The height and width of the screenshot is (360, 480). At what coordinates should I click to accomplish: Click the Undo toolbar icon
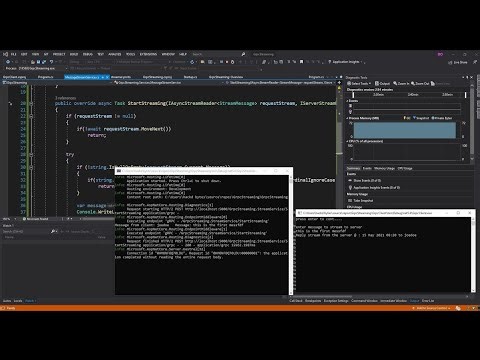[51, 62]
